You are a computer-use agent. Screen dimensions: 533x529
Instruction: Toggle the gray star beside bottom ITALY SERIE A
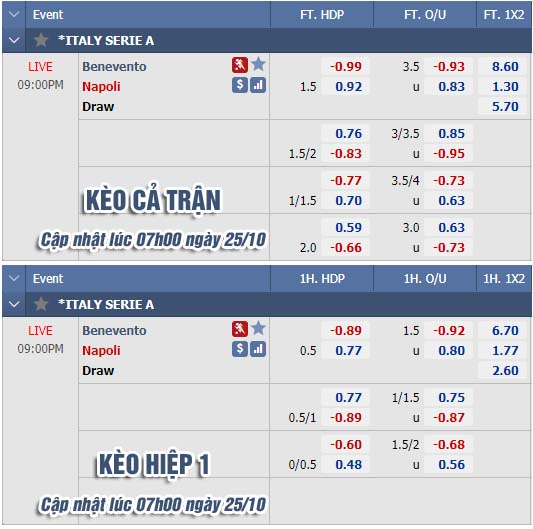41,304
